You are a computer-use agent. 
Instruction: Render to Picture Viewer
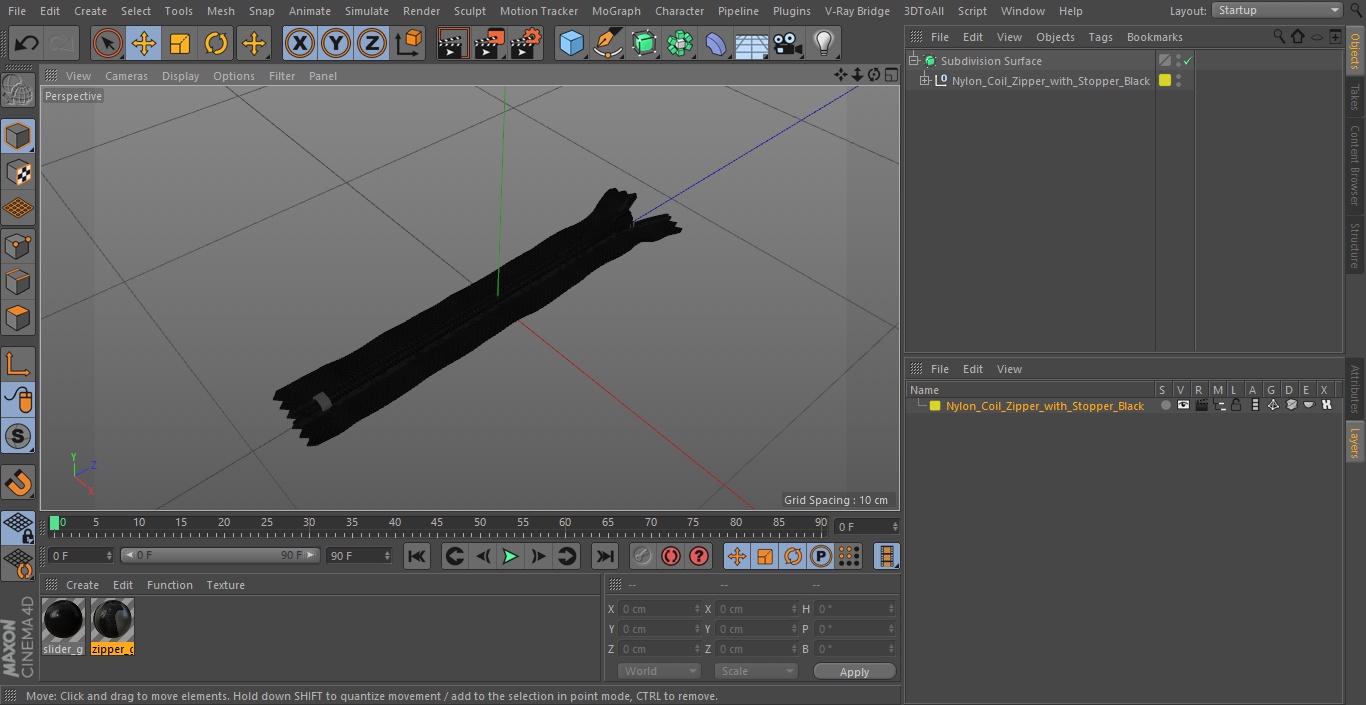(489, 43)
